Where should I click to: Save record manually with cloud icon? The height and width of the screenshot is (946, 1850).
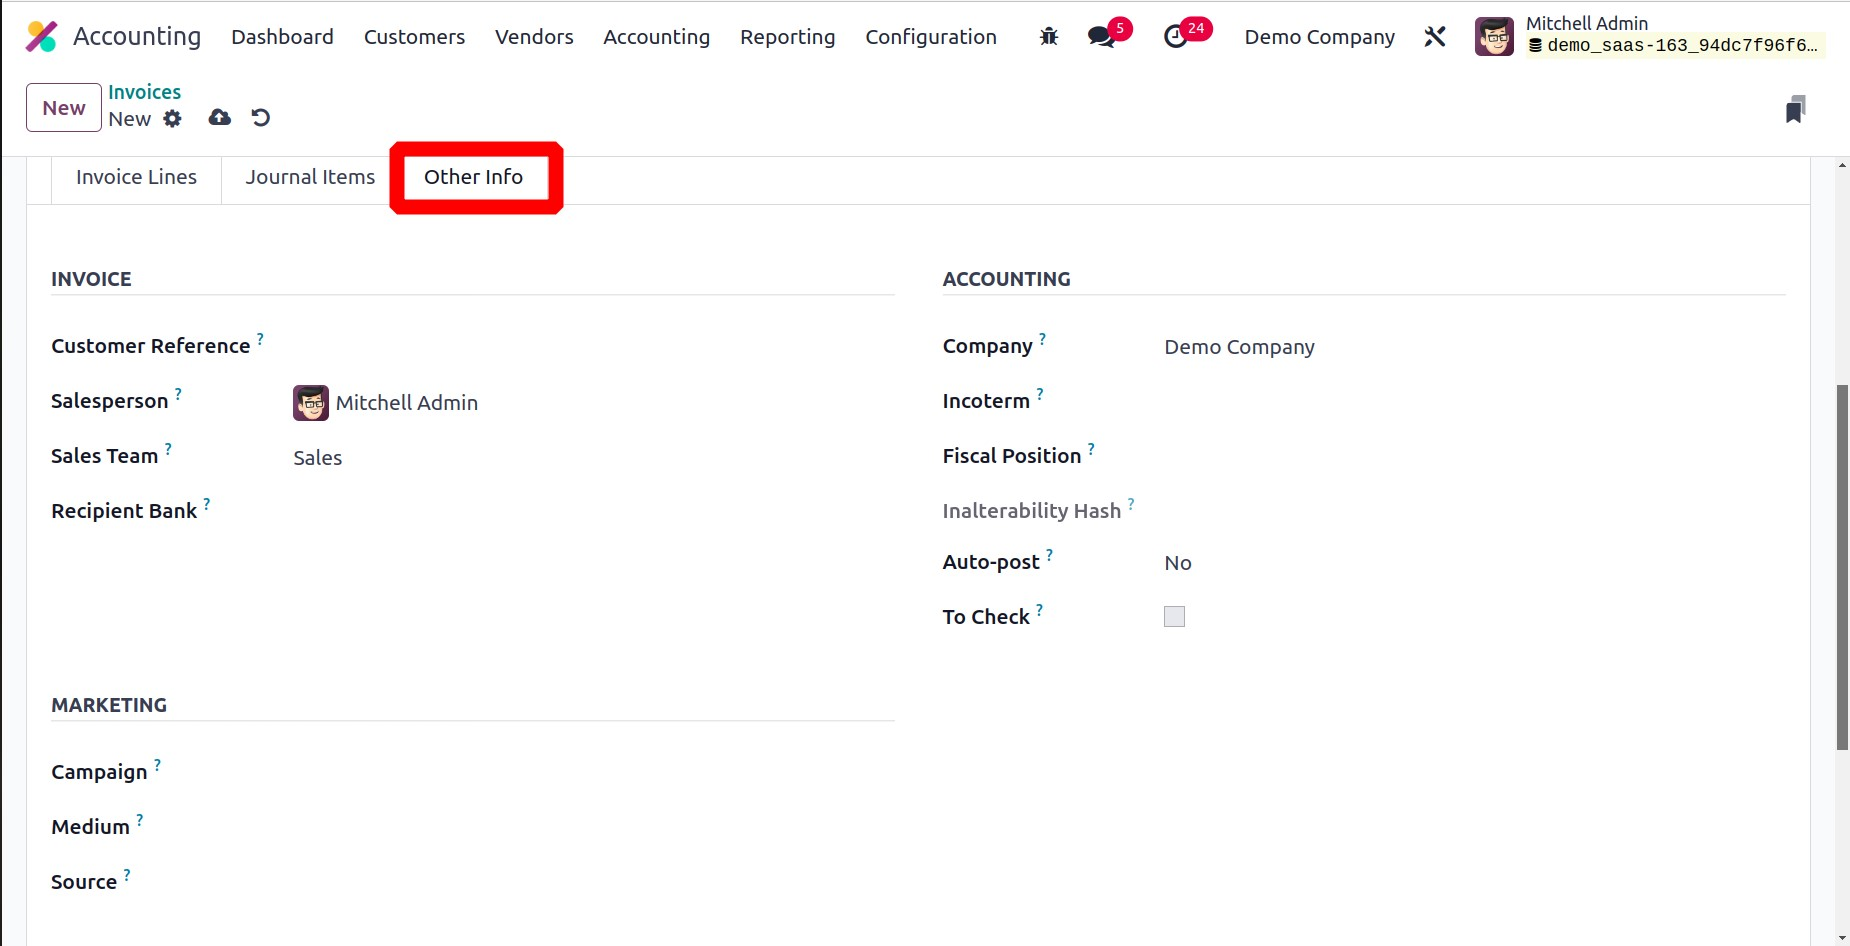tap(219, 118)
